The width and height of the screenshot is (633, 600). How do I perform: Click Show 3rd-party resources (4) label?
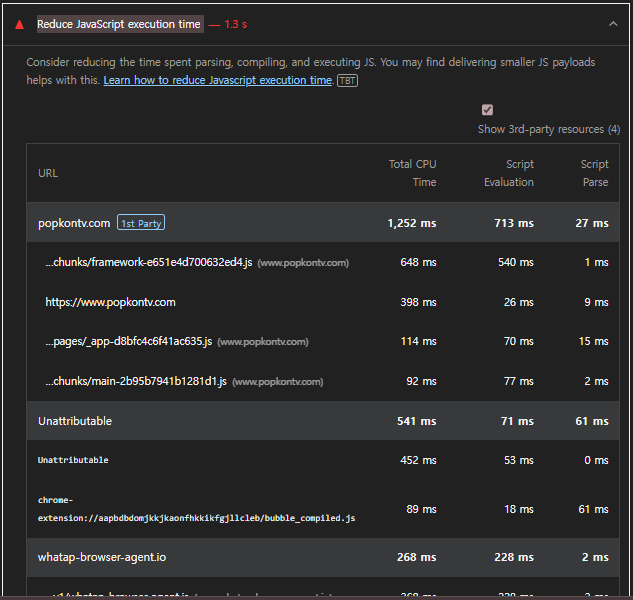[x=549, y=129]
